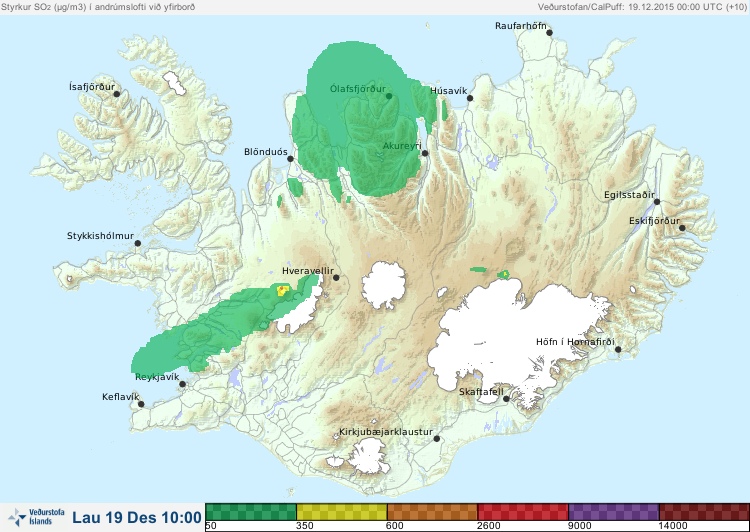Click the Reykjavík city marker dot
This screenshot has width=750, height=532.
tap(182, 384)
